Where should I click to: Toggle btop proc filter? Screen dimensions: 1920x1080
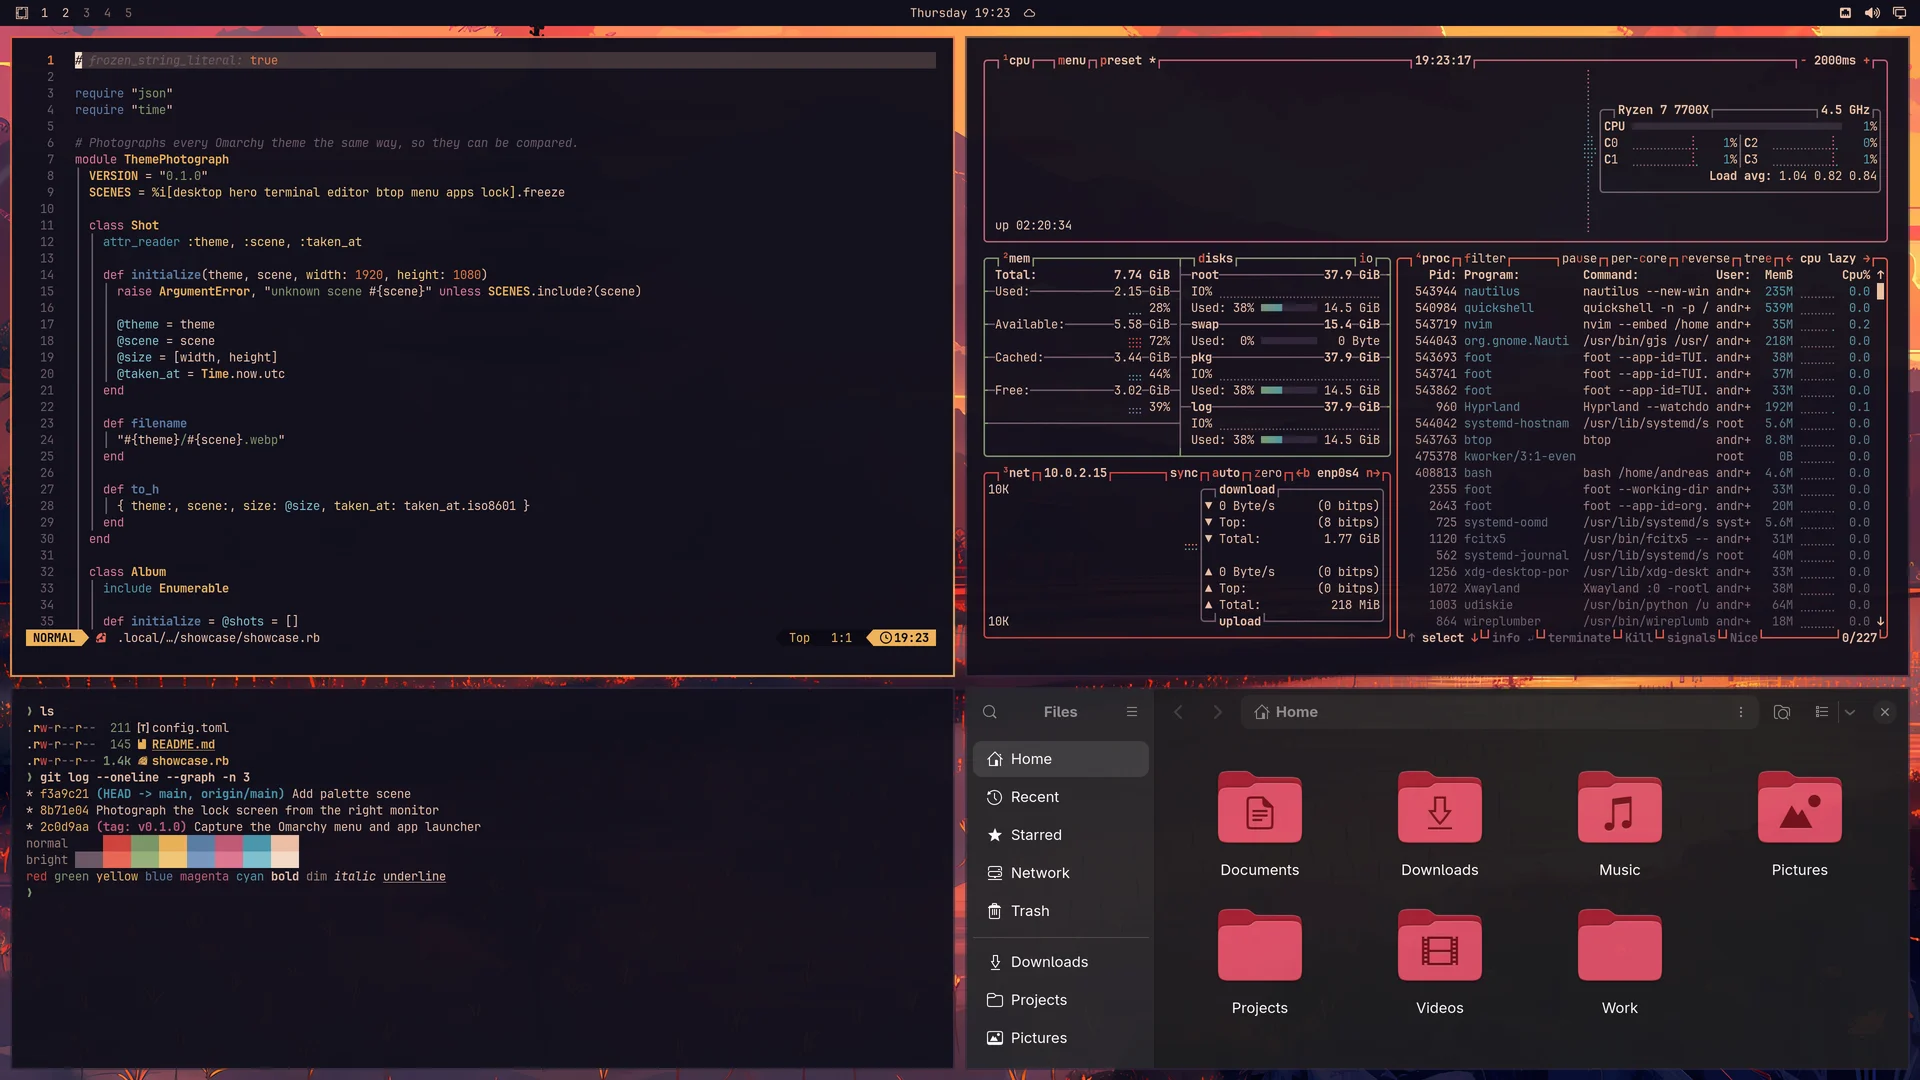click(1485, 259)
